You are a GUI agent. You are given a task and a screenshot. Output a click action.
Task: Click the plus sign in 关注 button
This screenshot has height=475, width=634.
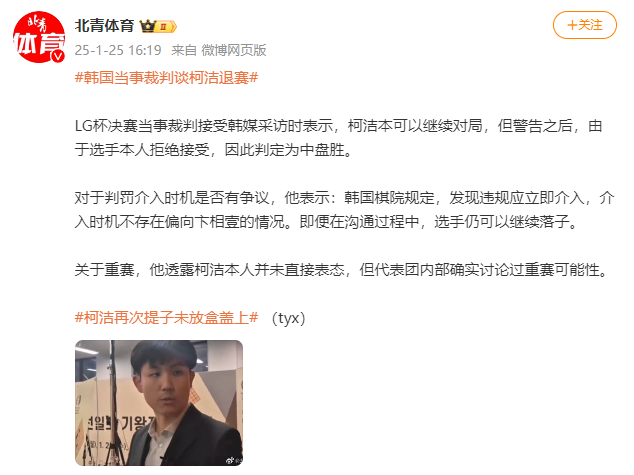pos(572,25)
